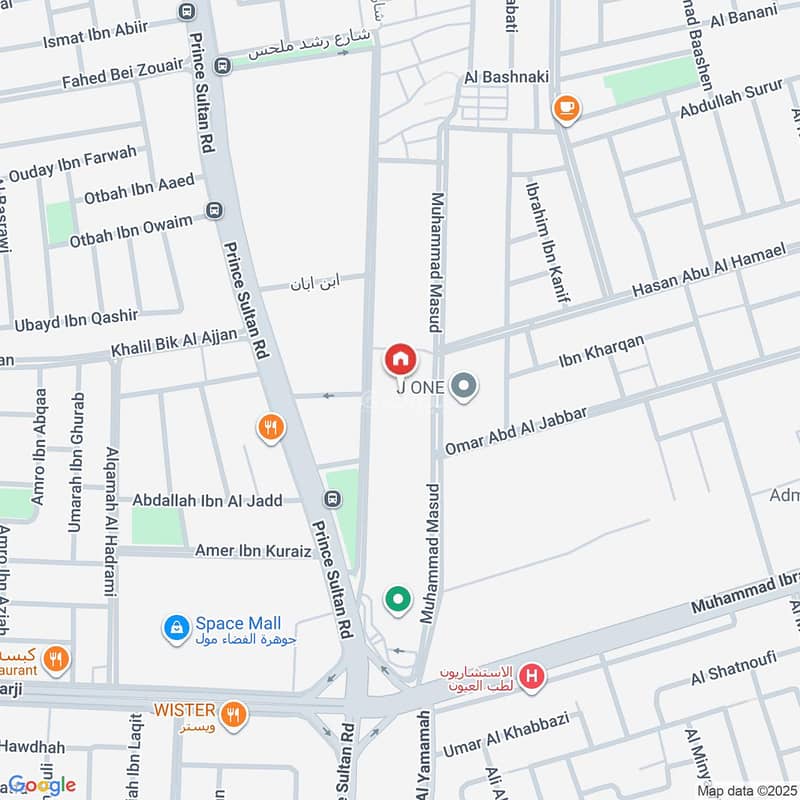Click the green park area below Al Banani street
This screenshot has width=800, height=800.
pos(650,81)
